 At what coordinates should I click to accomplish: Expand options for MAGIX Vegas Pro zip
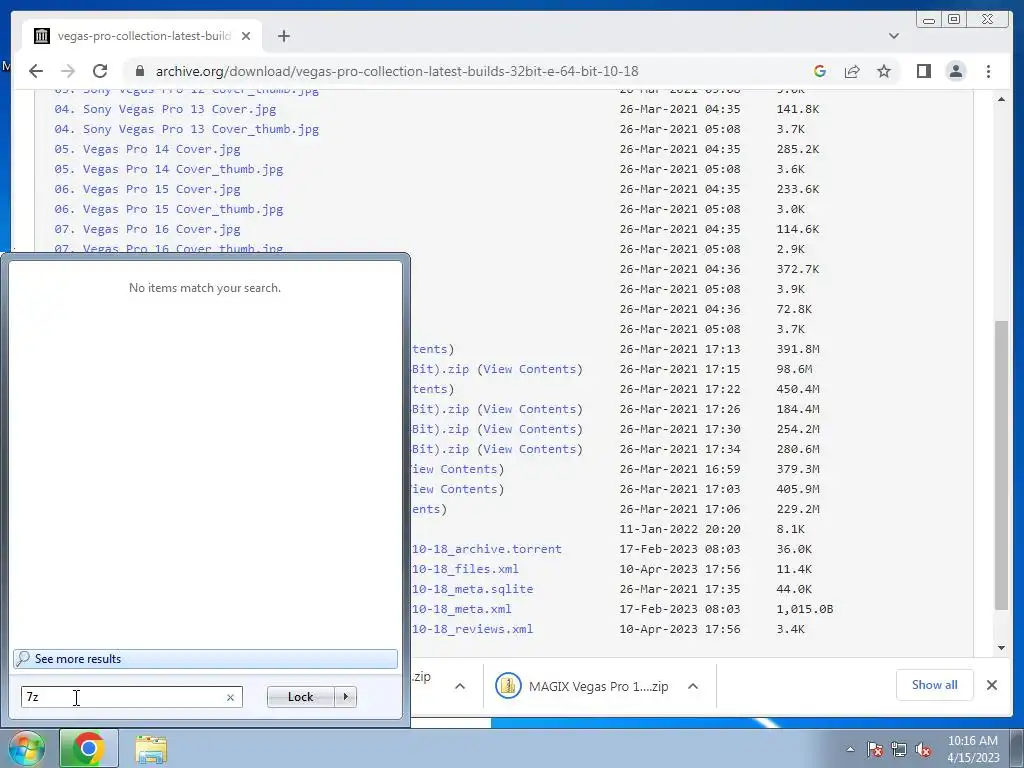693,686
